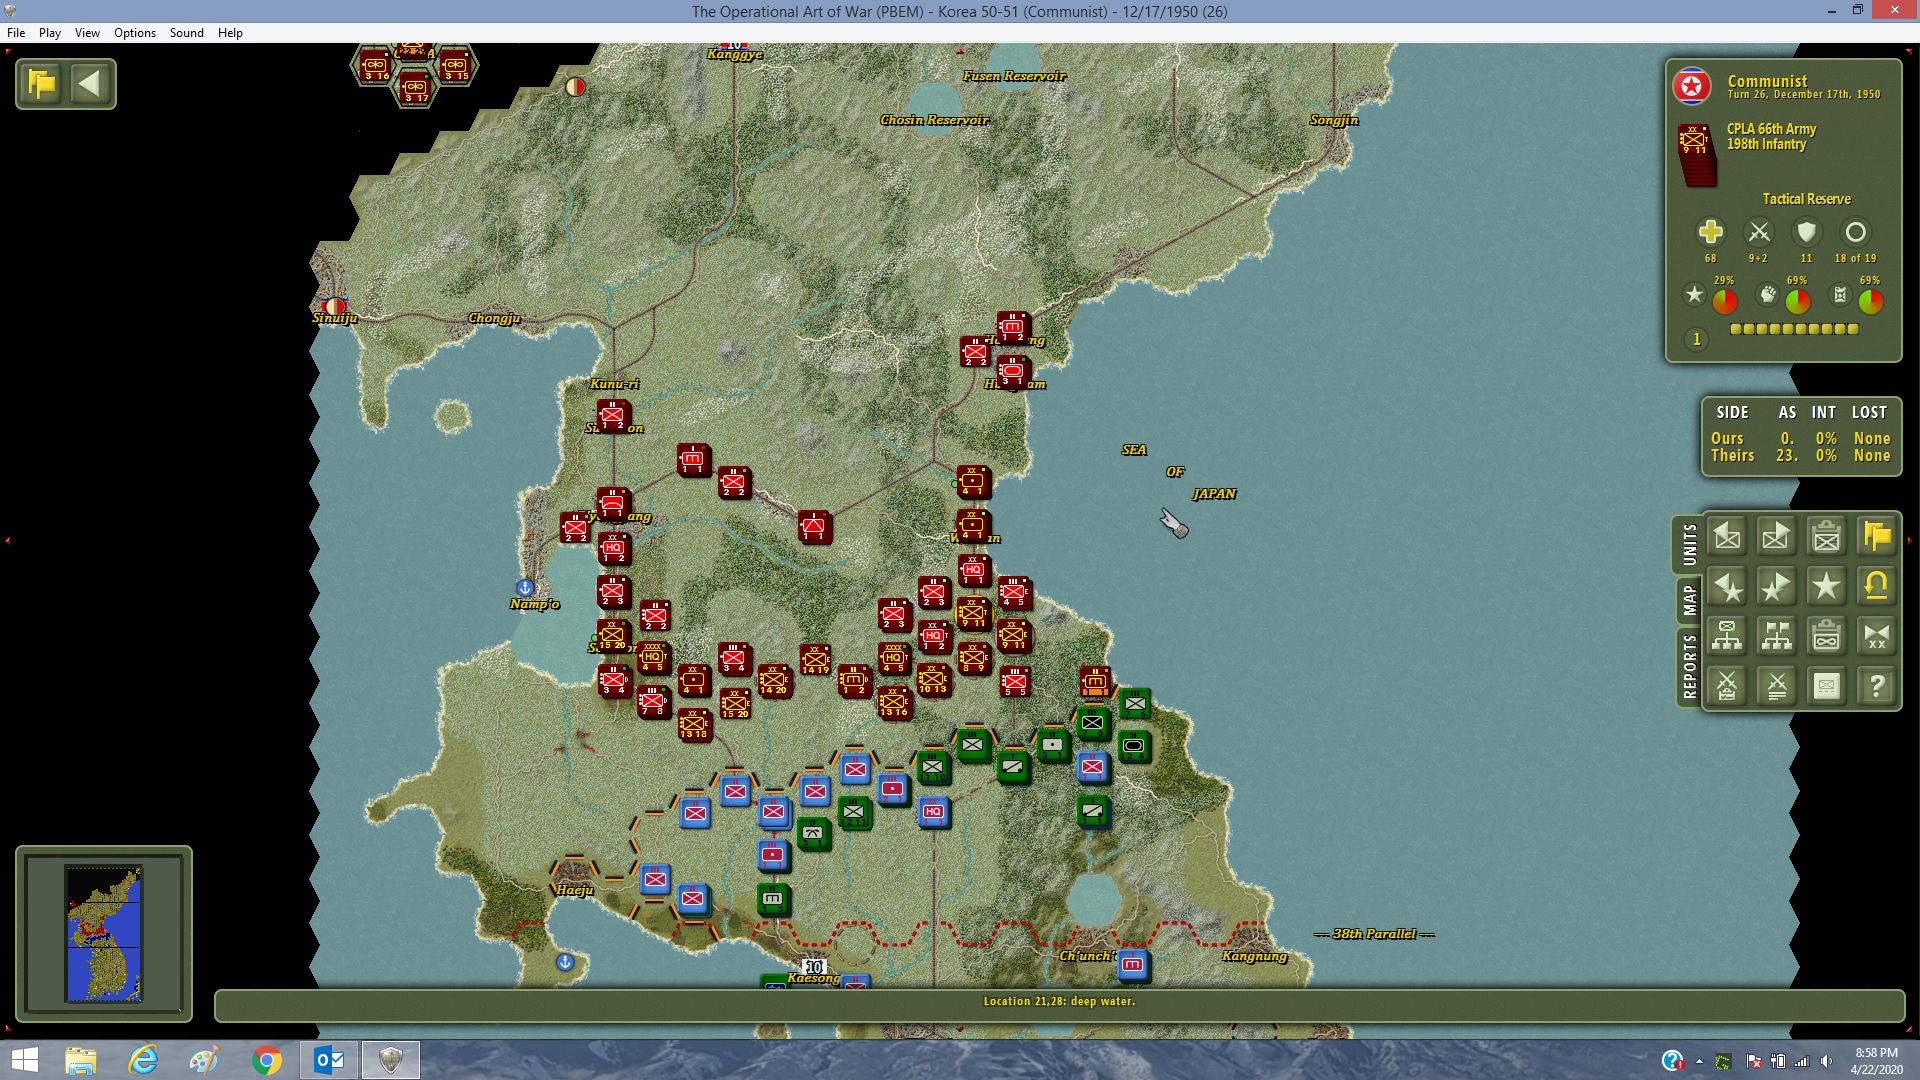Click the number 1 stack indicator circle
The image size is (1920, 1080).
1696,339
